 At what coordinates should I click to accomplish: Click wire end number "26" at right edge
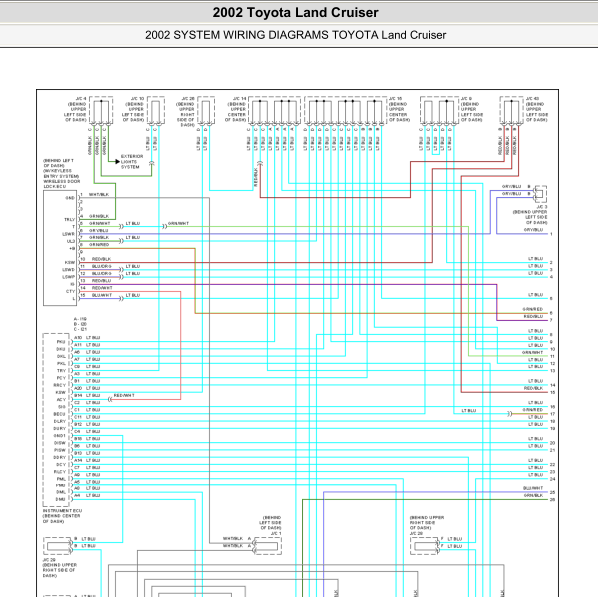click(553, 500)
